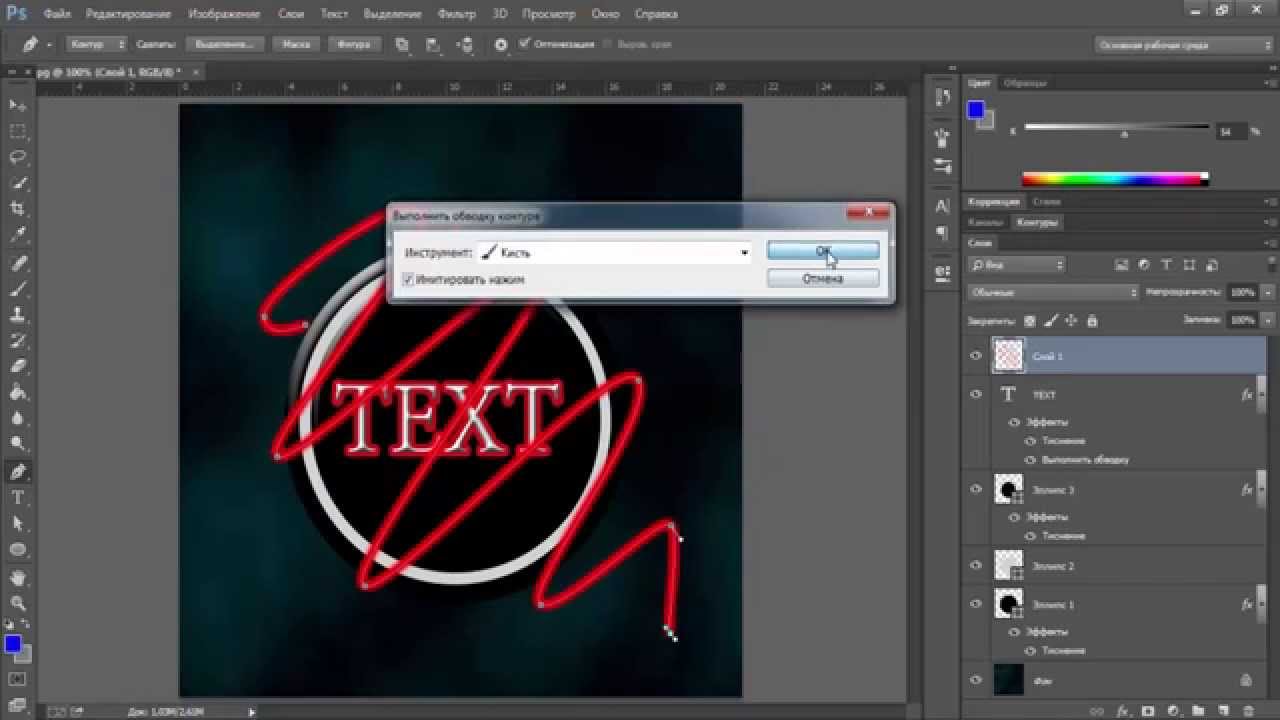Click the add layer mask icon
The image size is (1280, 720).
tap(1148, 711)
